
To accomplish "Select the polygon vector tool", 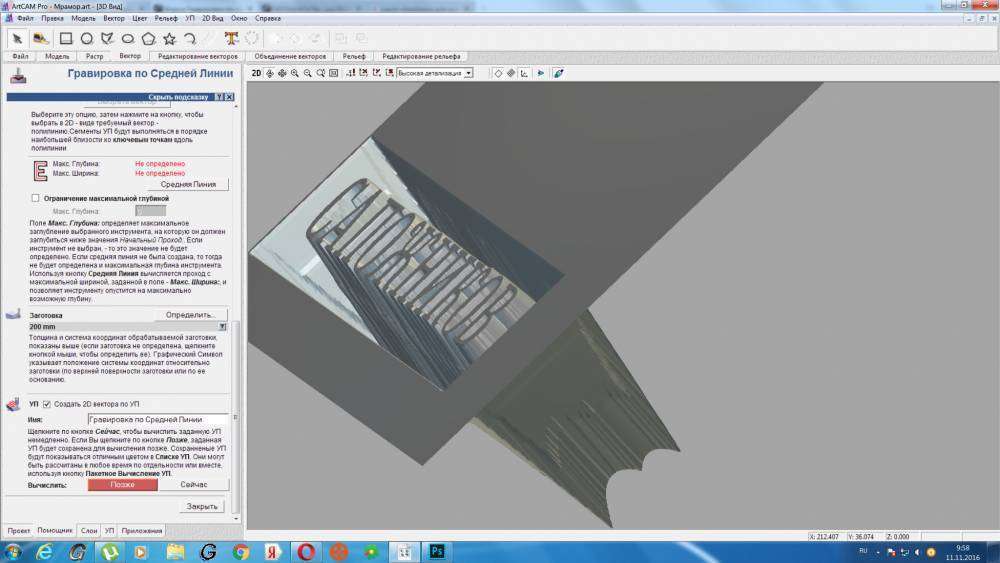I will point(149,38).
